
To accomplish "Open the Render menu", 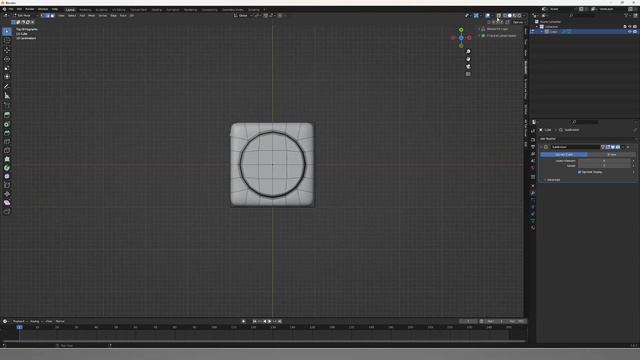I will (30, 9).
